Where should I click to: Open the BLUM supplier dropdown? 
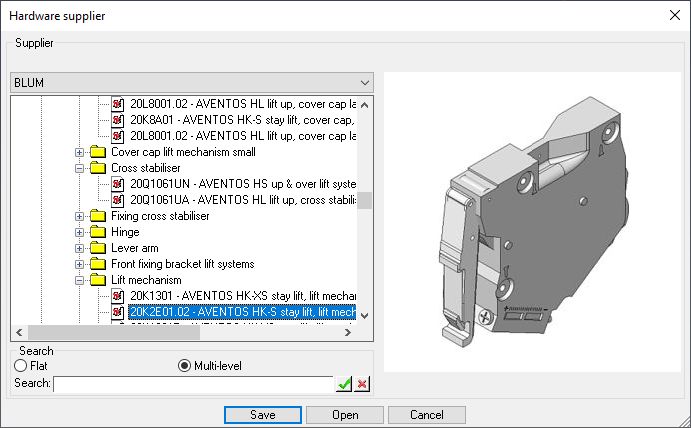(363, 82)
